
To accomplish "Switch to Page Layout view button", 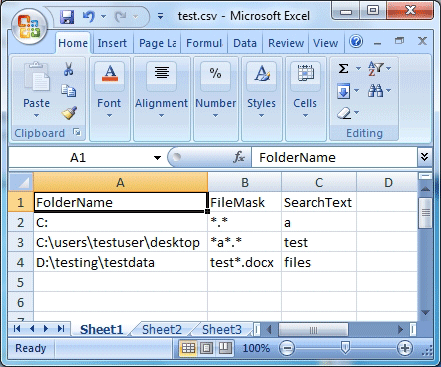I will (206, 348).
